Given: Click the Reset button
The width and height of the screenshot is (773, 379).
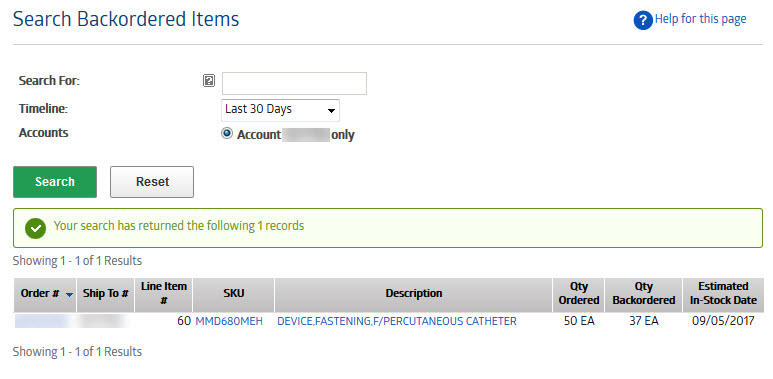Looking at the screenshot, I should 152,182.
